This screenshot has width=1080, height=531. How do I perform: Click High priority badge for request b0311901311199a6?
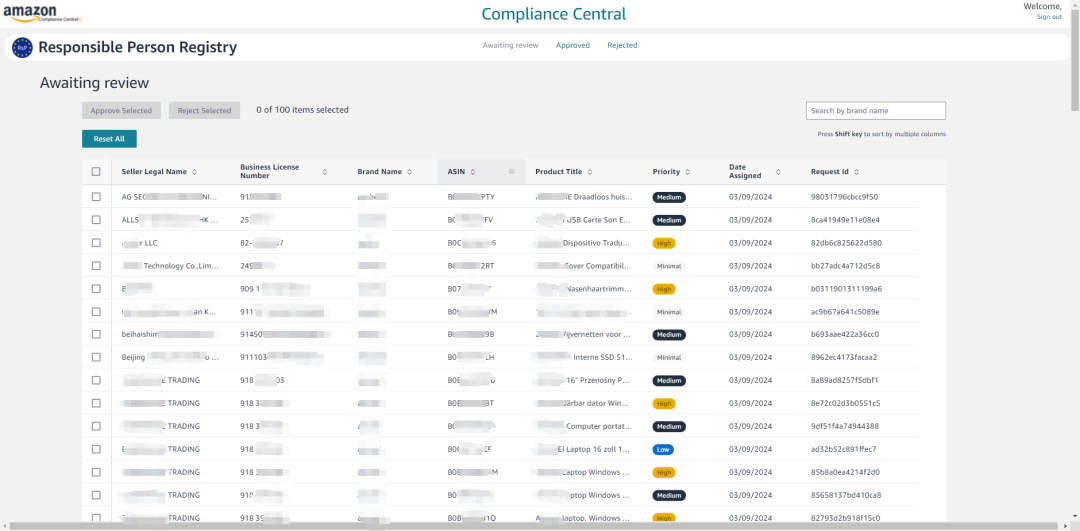tap(664, 289)
